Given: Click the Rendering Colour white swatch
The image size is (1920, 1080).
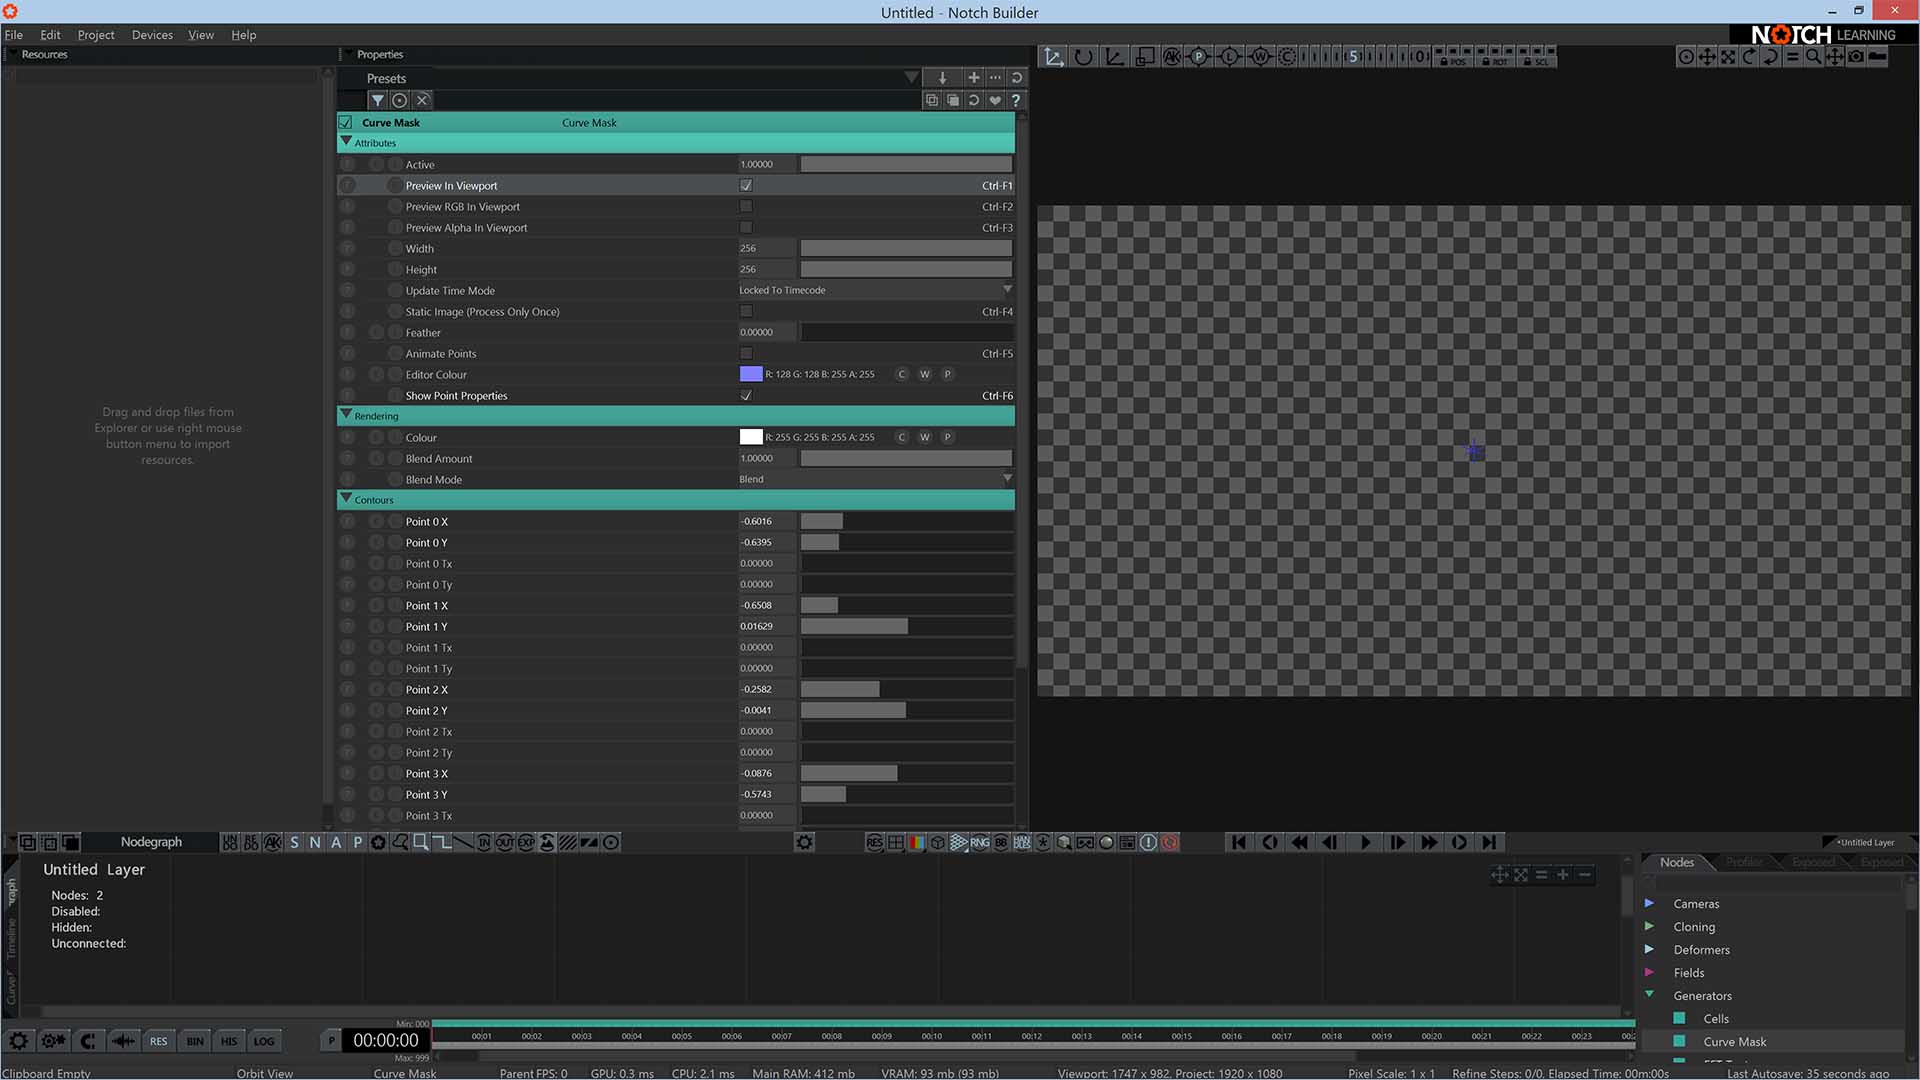Looking at the screenshot, I should click(x=751, y=437).
